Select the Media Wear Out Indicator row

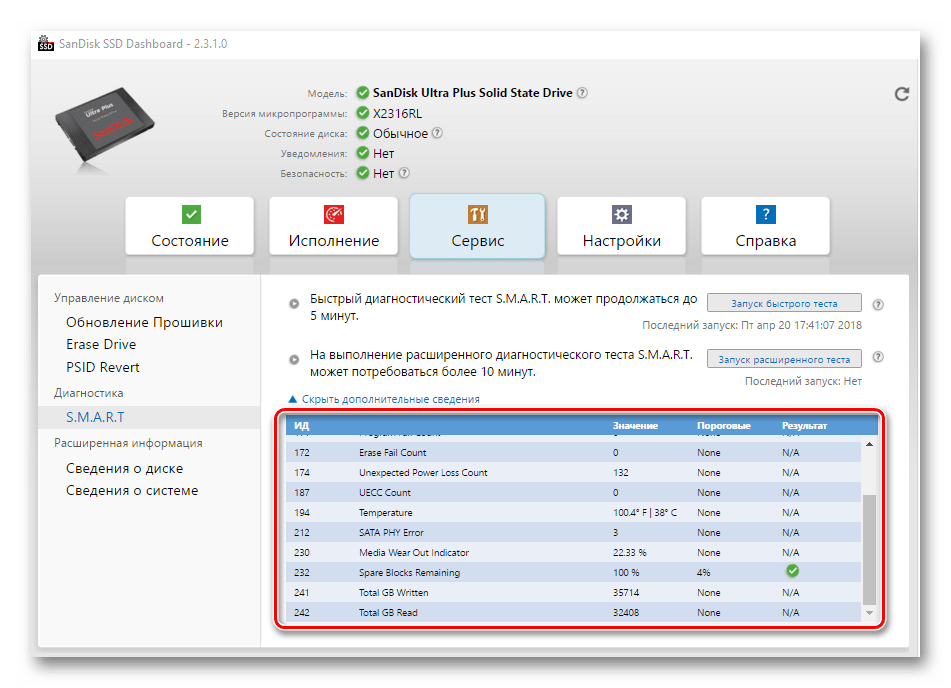(574, 553)
